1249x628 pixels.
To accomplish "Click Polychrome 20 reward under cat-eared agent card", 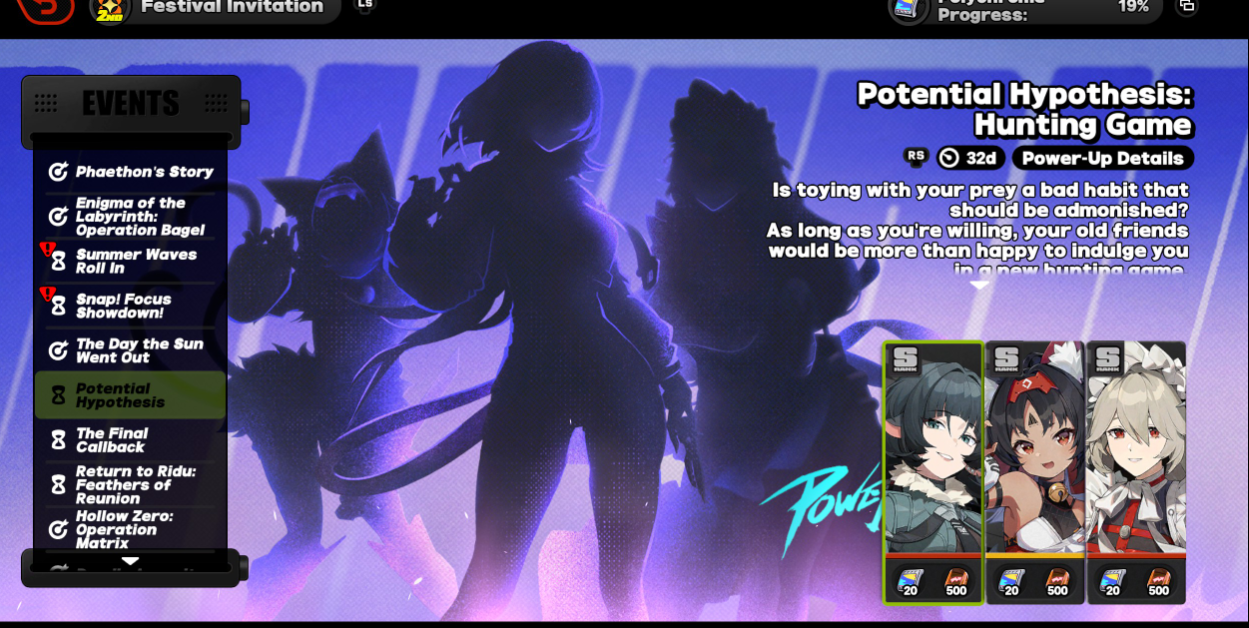I will (1011, 582).
